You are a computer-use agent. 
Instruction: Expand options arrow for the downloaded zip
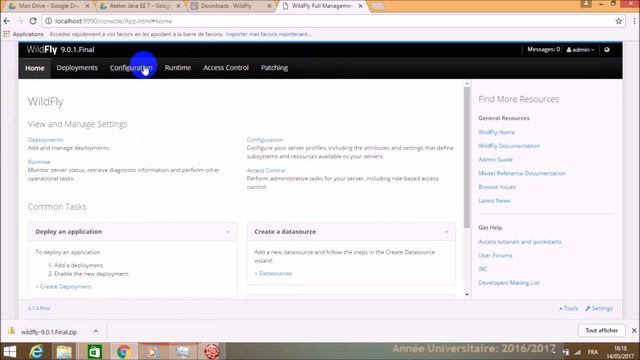pos(96,331)
